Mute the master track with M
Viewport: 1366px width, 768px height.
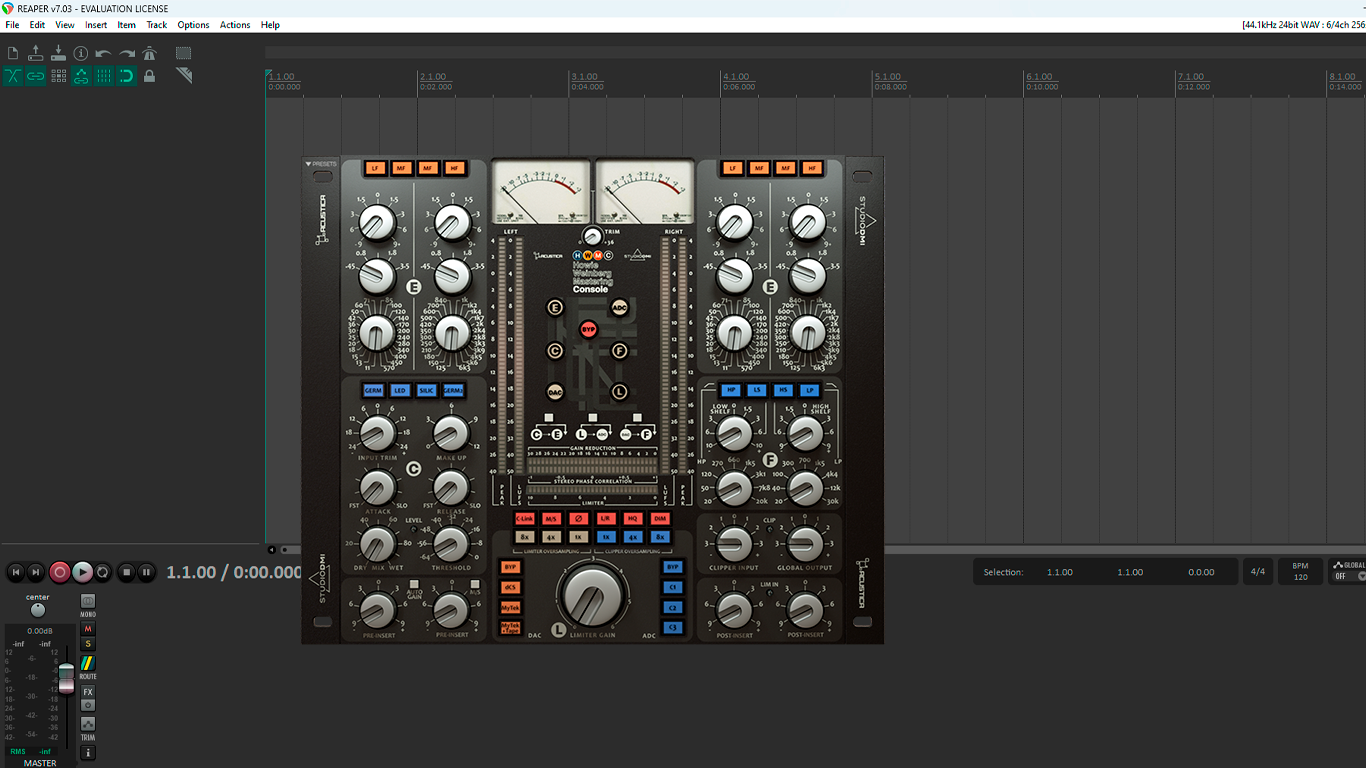(88, 629)
